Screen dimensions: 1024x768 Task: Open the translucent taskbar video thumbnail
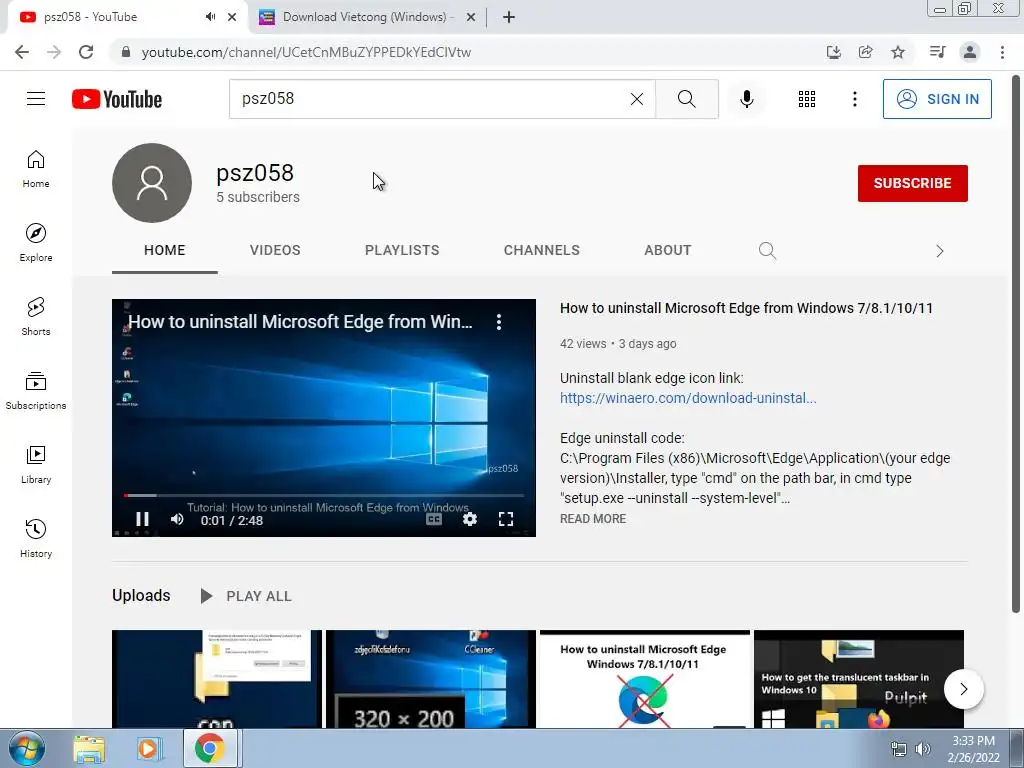[x=858, y=679]
